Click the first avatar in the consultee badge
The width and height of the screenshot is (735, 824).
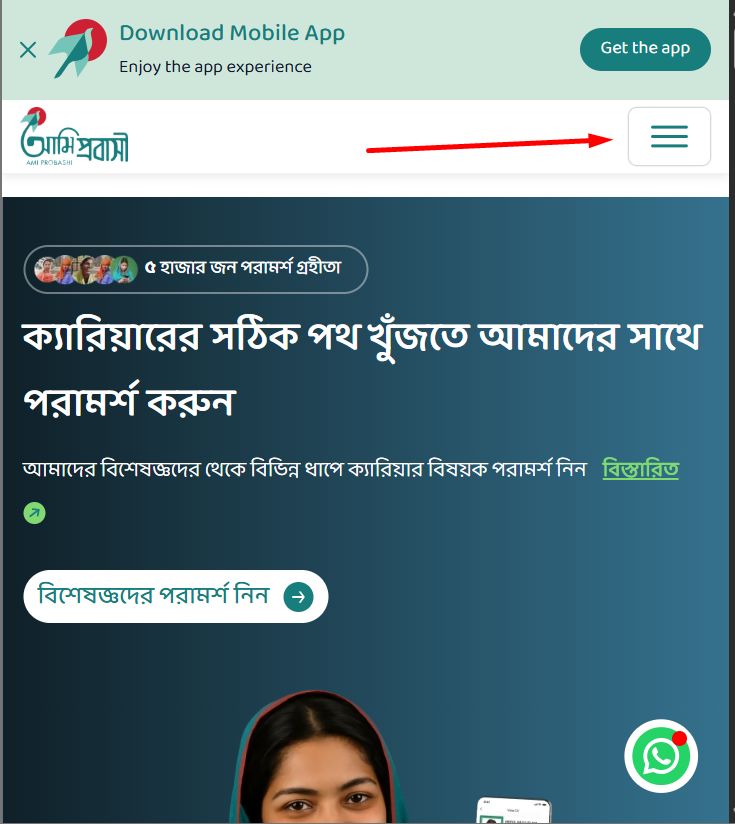46,269
